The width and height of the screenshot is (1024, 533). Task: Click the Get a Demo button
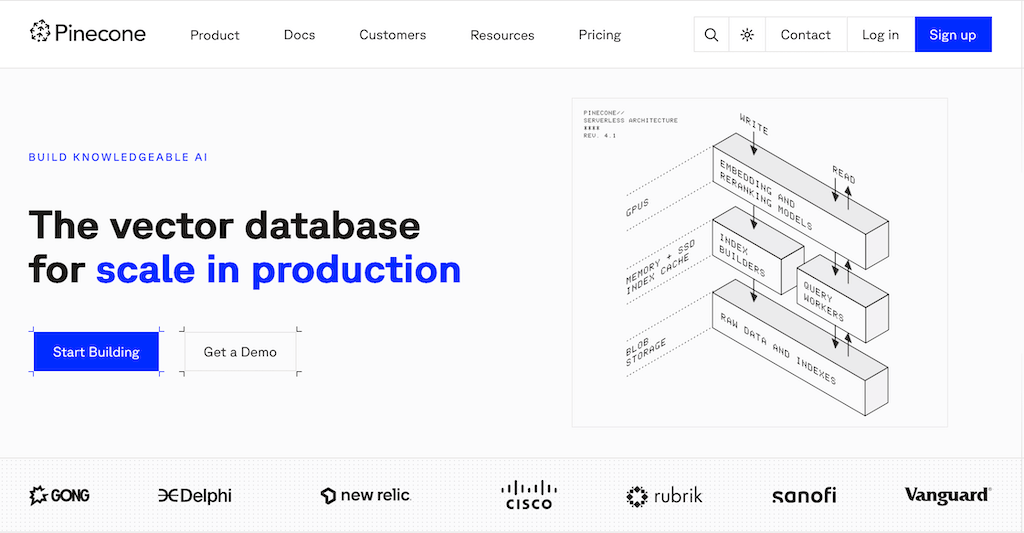coord(240,352)
